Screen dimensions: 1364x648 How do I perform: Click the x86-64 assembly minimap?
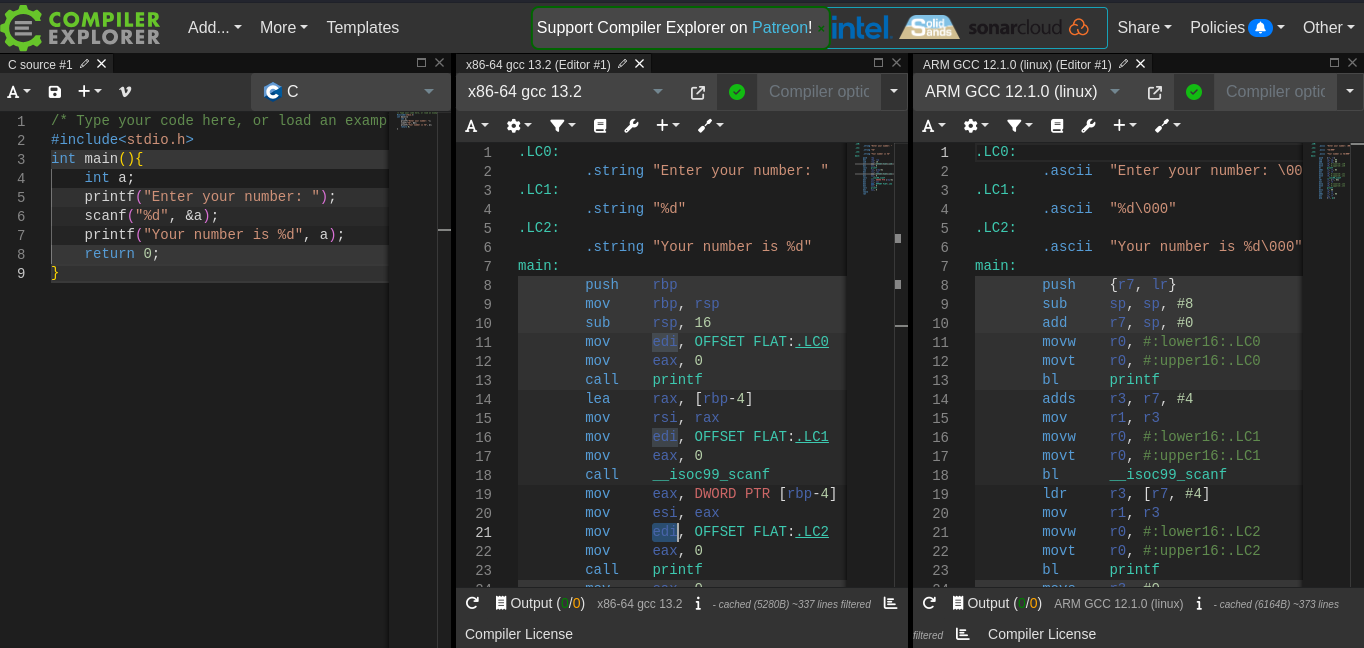[x=870, y=365]
